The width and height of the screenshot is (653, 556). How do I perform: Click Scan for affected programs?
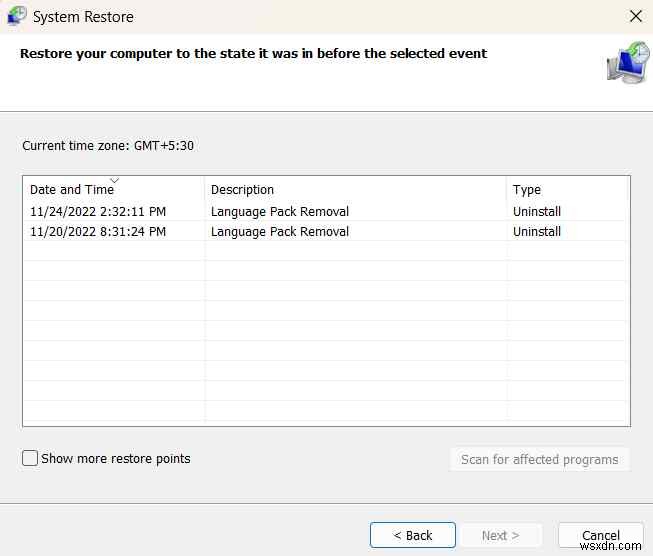[x=539, y=460]
